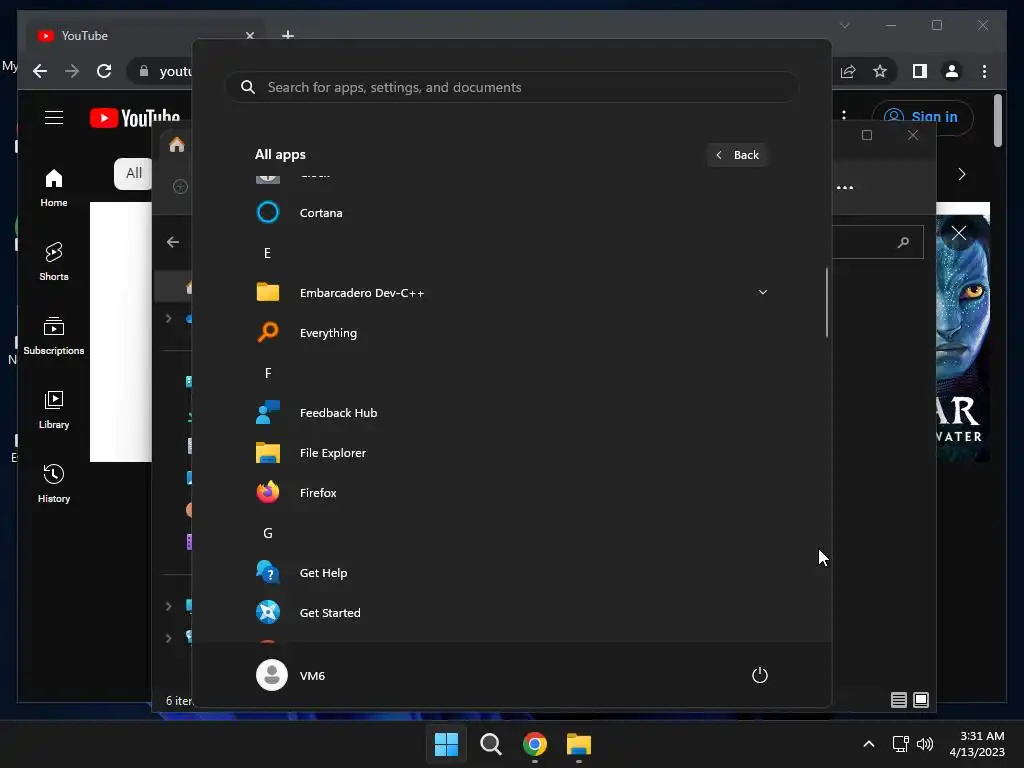The width and height of the screenshot is (1024, 768).
Task: Open Feedback Hub app
Action: [x=511, y=413]
